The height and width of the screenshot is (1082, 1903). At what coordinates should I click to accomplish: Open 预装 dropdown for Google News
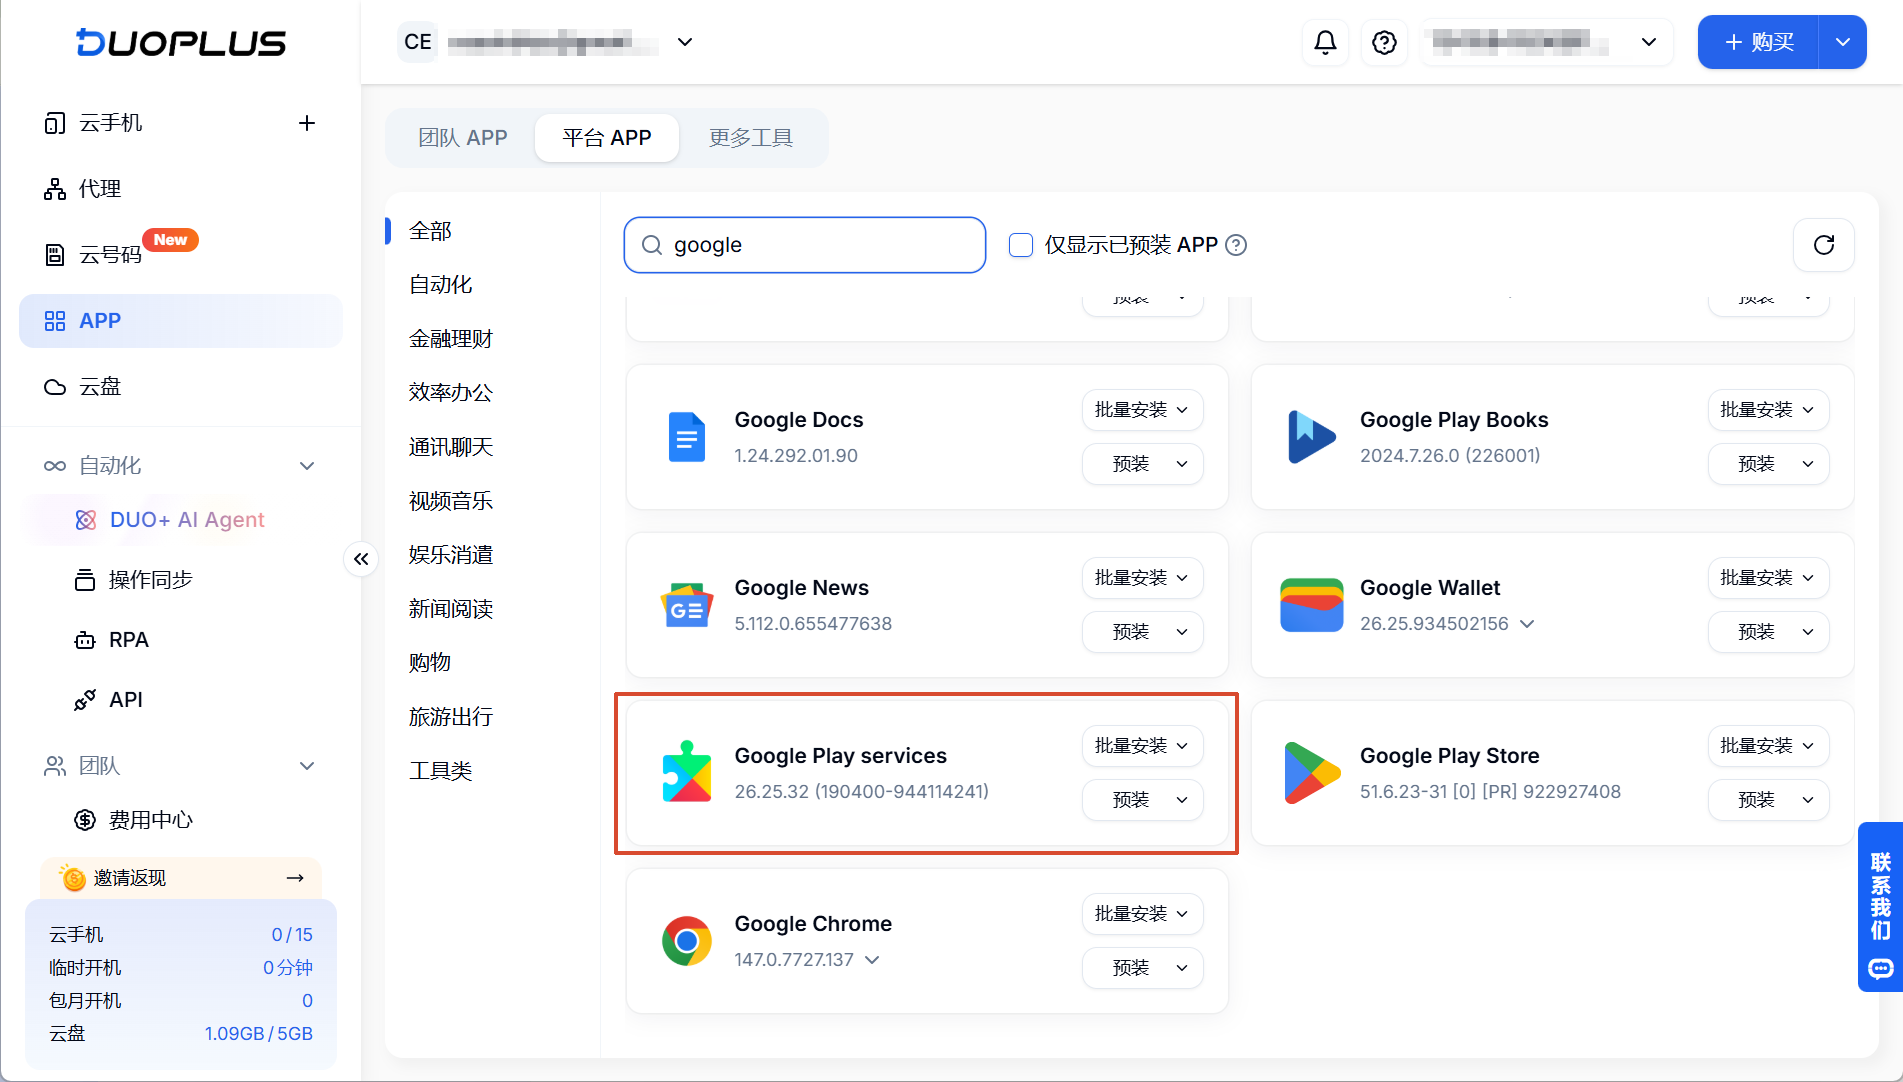point(1142,632)
